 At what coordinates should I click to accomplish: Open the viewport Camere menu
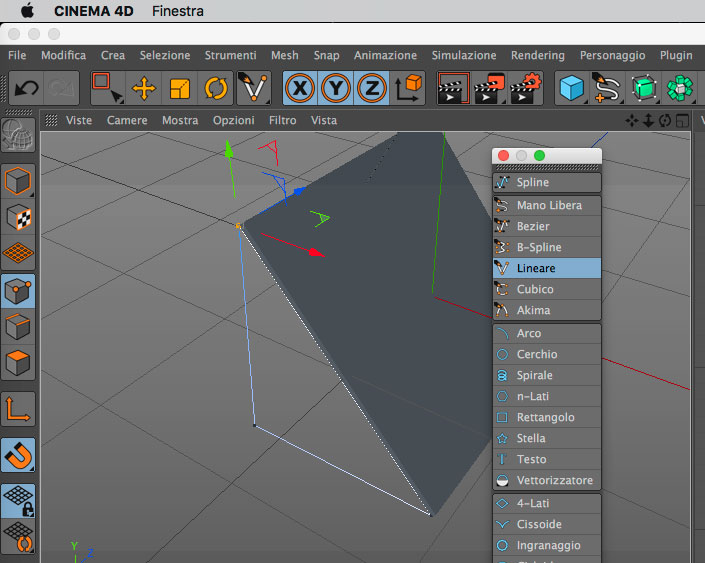tap(127, 121)
